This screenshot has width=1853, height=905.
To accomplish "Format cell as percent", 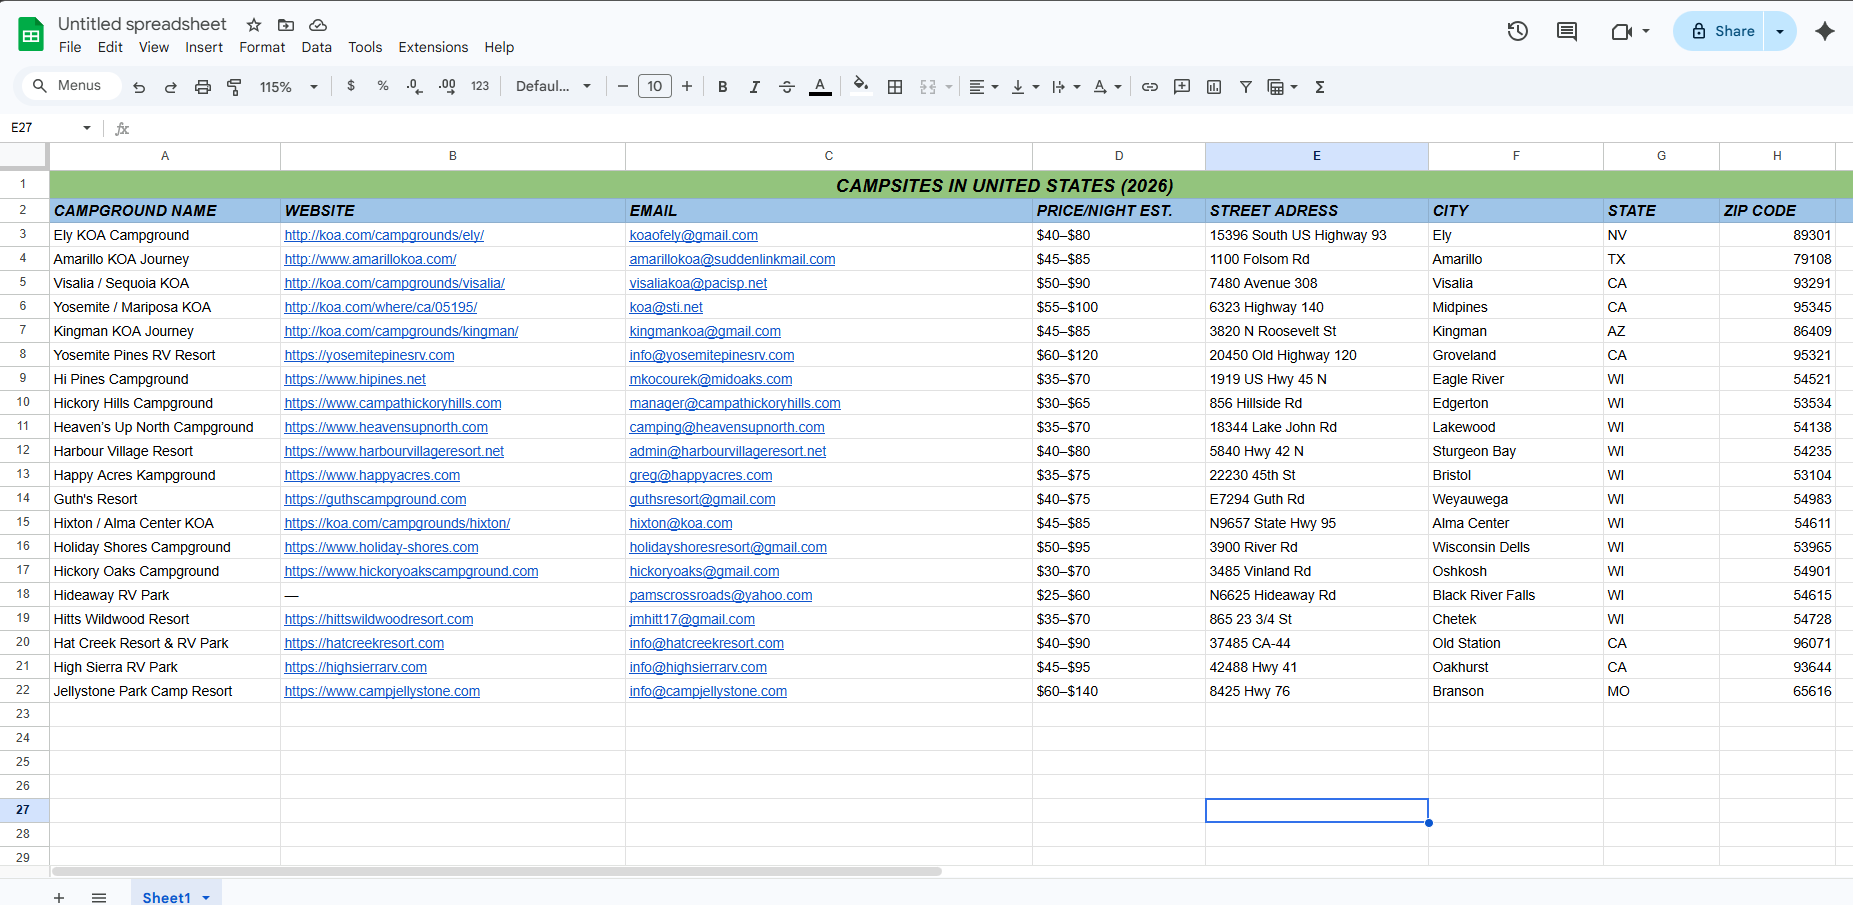I will click(383, 87).
